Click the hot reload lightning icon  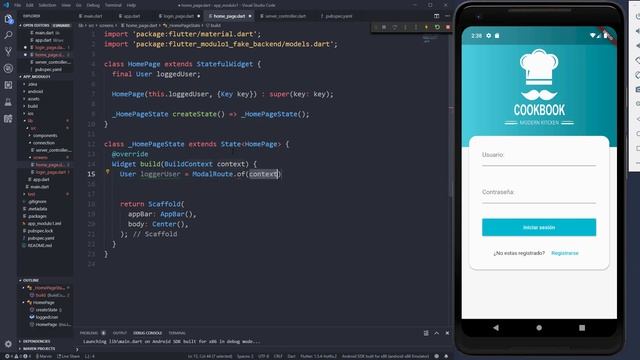pyautogui.click(x=427, y=27)
